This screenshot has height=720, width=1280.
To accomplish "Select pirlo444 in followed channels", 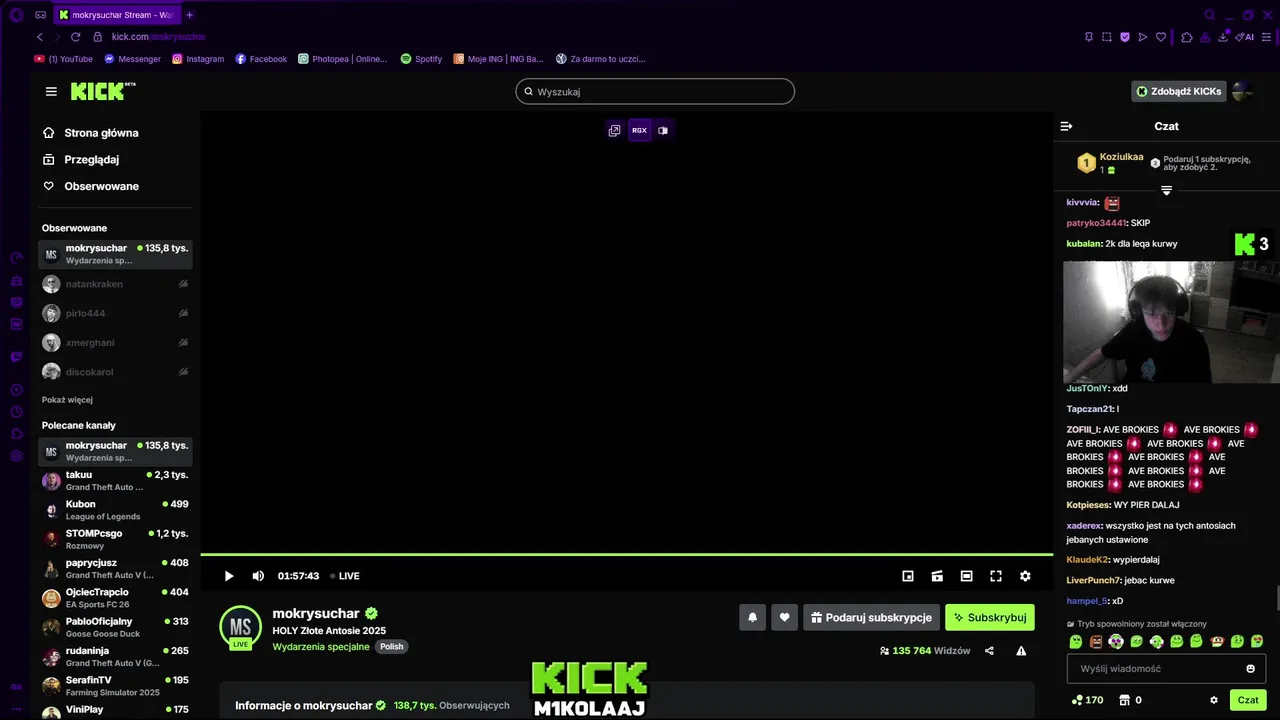I will click(x=115, y=313).
